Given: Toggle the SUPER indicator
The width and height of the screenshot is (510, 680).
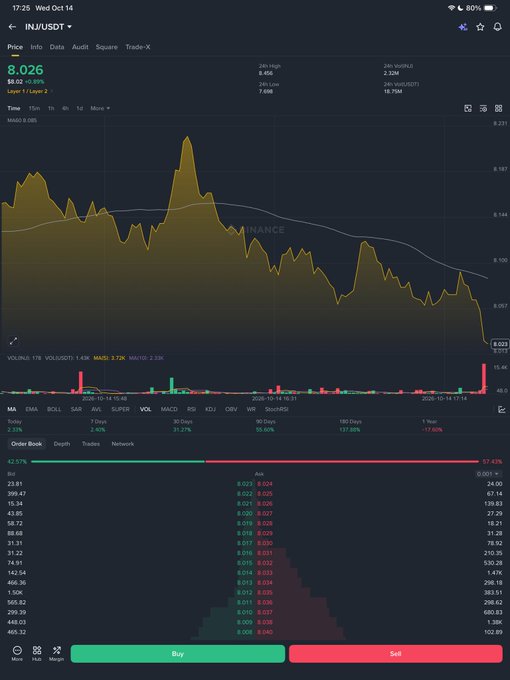Looking at the screenshot, I should pos(121,409).
